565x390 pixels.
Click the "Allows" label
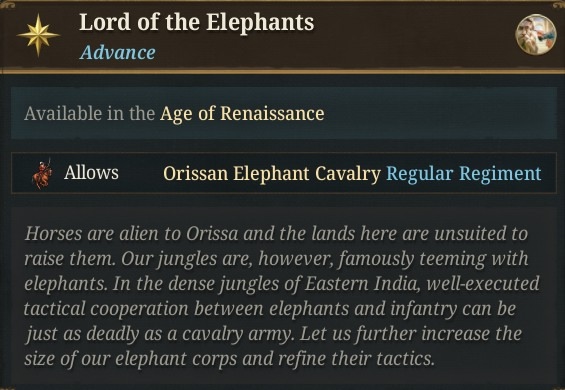91,173
